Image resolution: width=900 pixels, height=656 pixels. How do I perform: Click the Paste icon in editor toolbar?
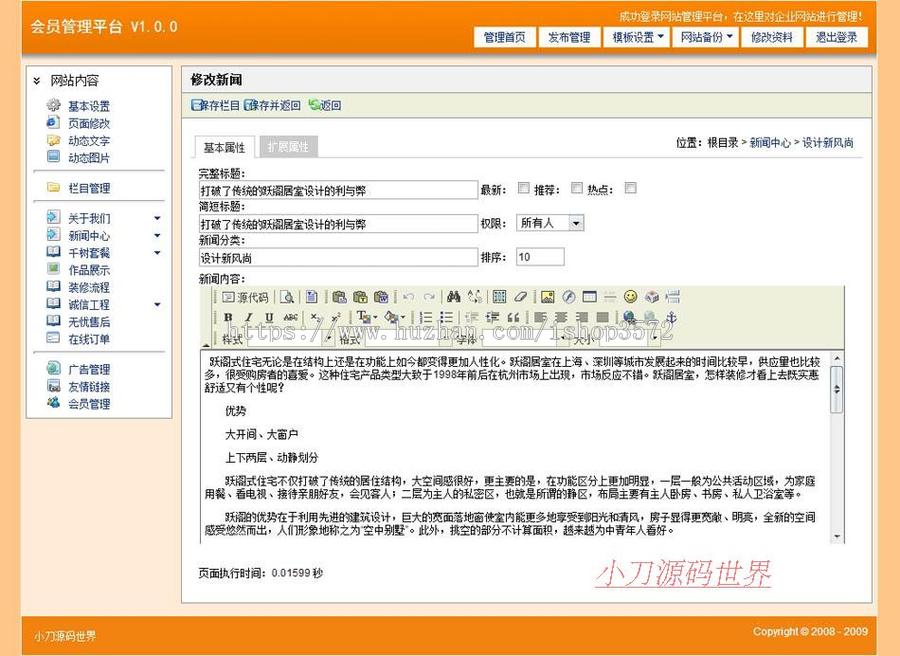(339, 297)
